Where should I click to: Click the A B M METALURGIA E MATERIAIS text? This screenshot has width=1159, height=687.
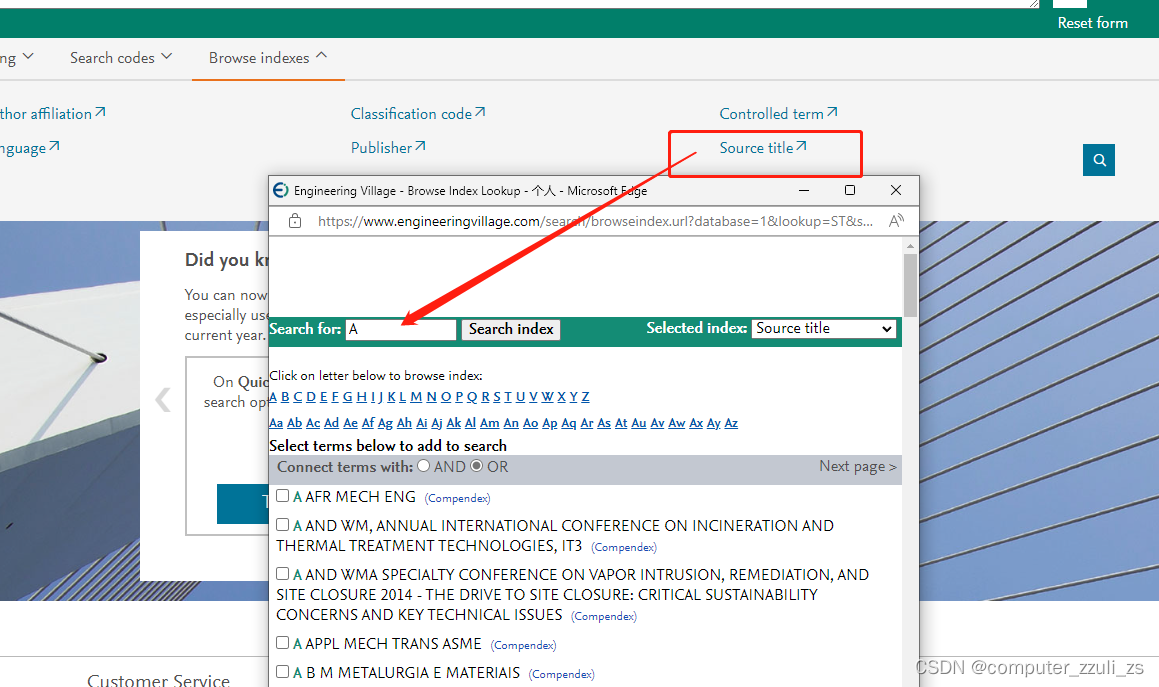tap(407, 673)
